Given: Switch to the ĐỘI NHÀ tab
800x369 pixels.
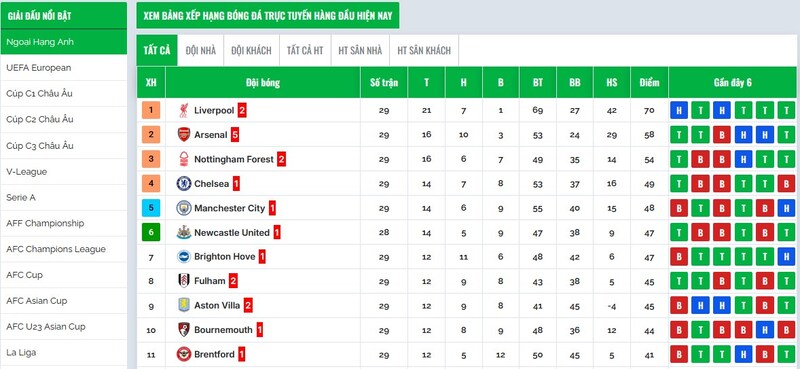Looking at the screenshot, I should tap(201, 51).
